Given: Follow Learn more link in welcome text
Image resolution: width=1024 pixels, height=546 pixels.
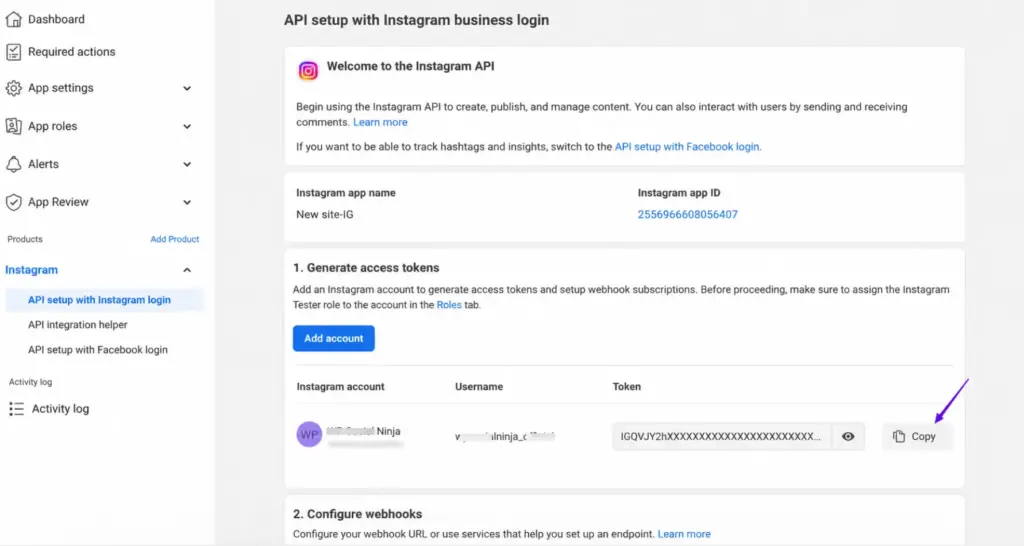Looking at the screenshot, I should pyautogui.click(x=380, y=122).
